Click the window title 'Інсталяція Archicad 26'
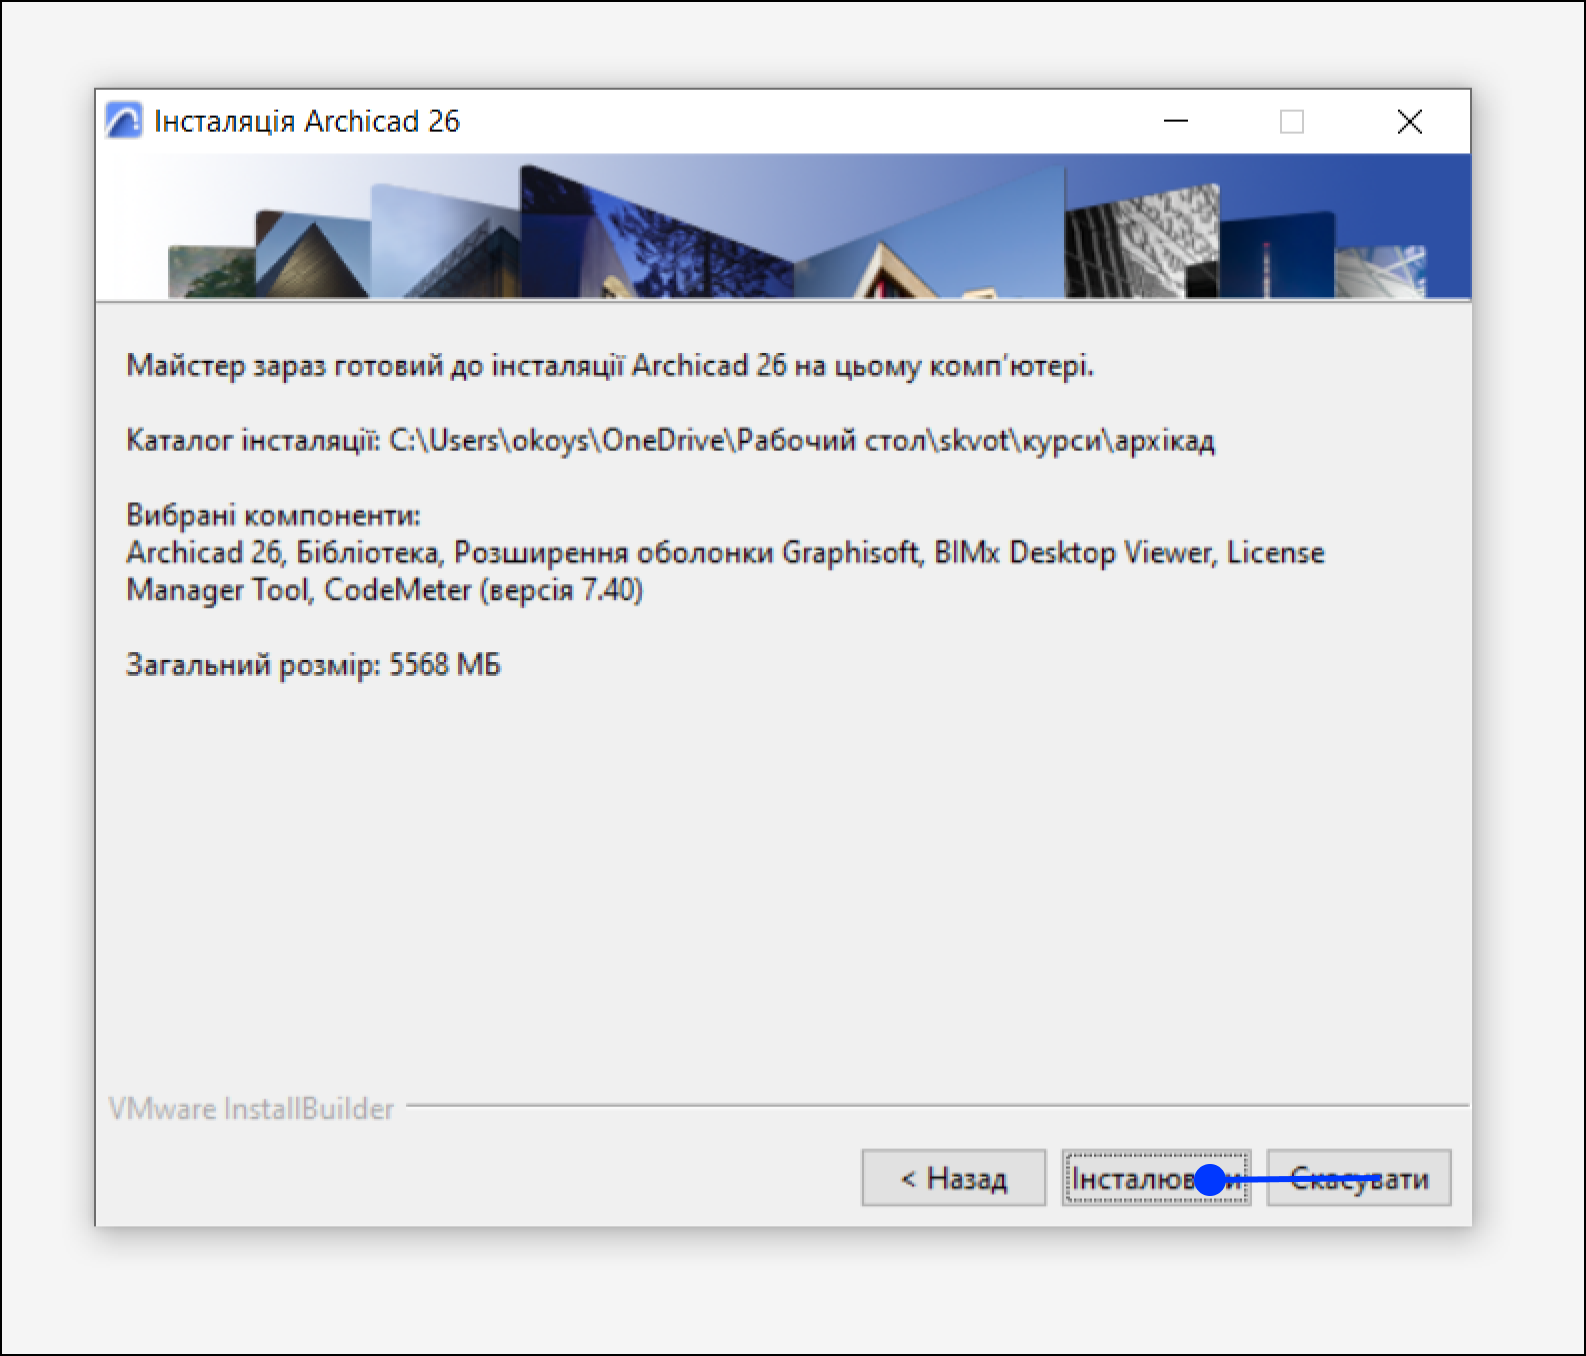 (306, 121)
